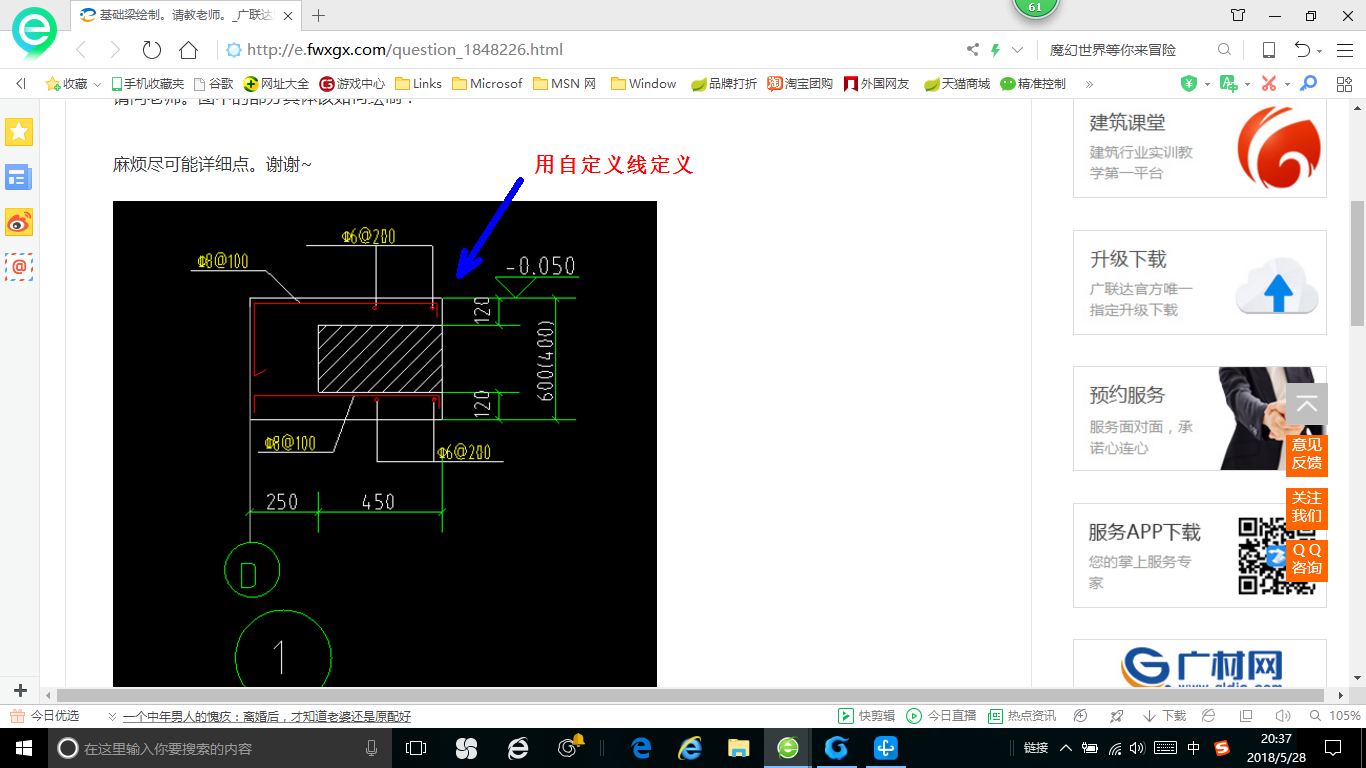Open the Weibo icon in sidebar
The height and width of the screenshot is (768, 1366).
coord(19,222)
